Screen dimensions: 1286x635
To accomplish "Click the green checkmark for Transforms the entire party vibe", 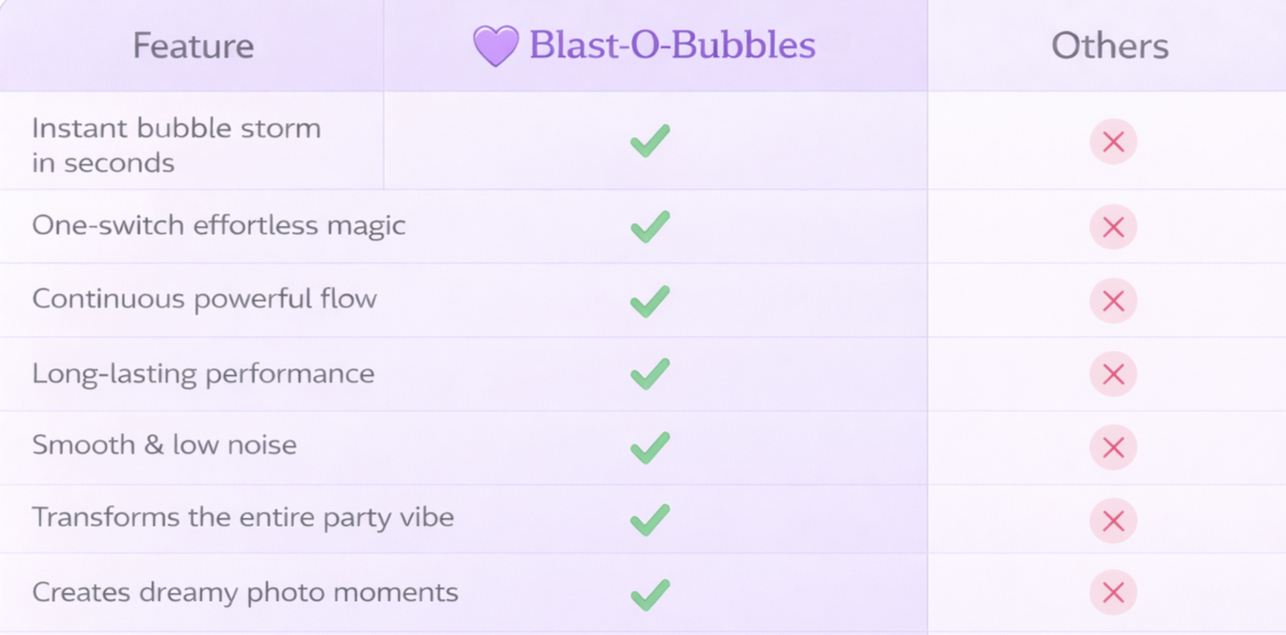I will [x=650, y=520].
